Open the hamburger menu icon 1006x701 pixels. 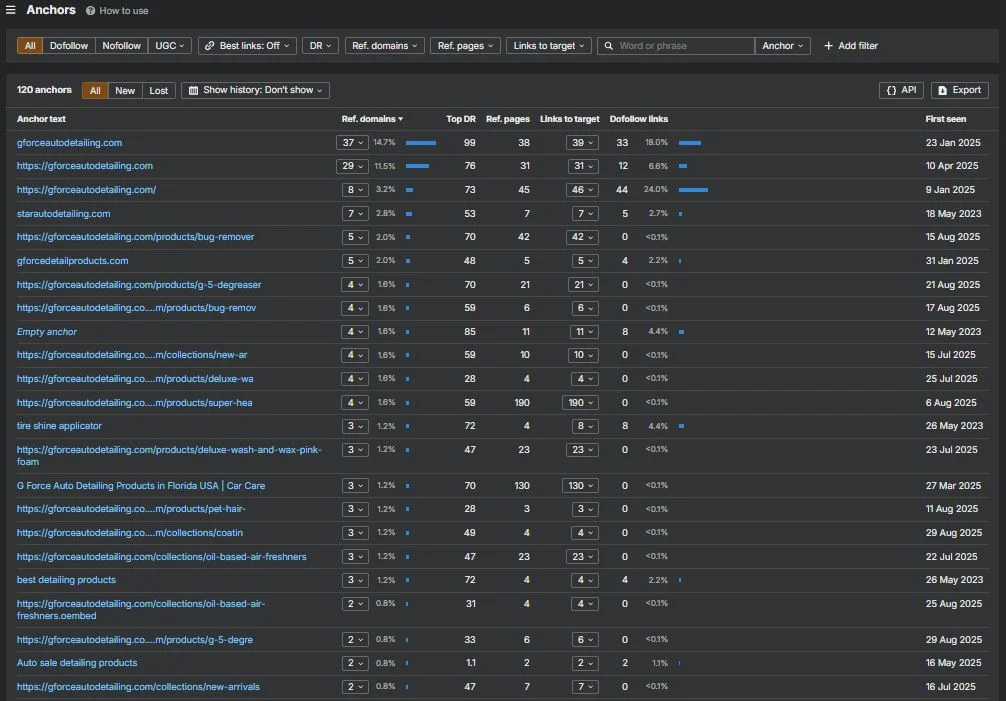click(10, 10)
